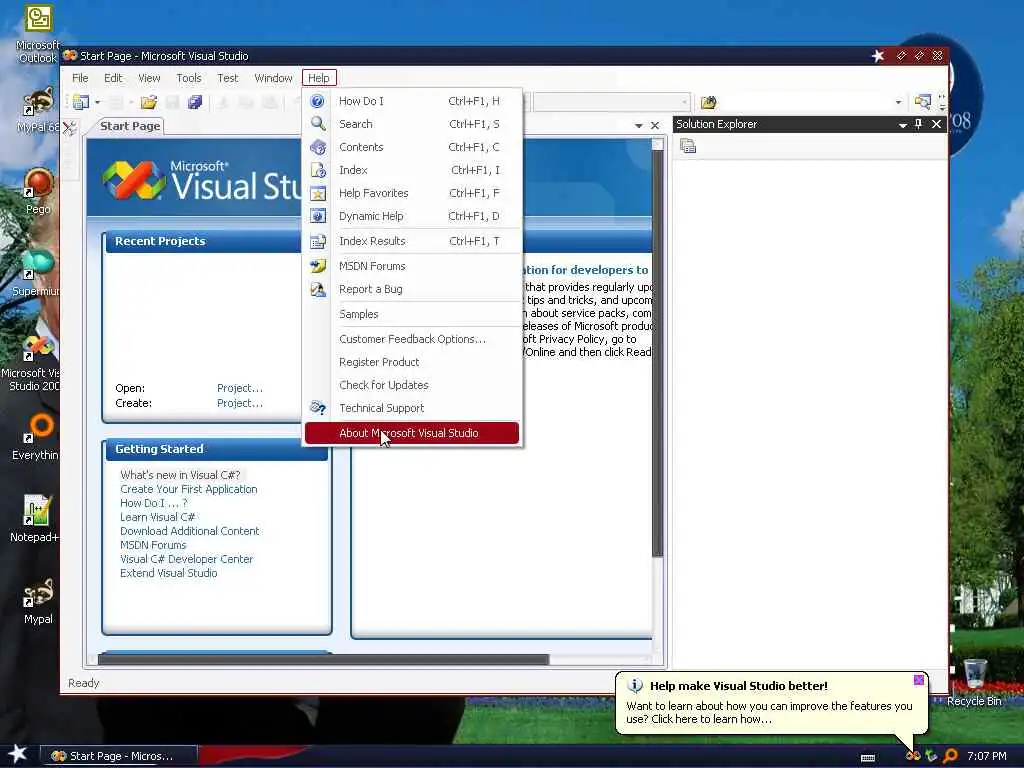The image size is (1024, 768).
Task: Click the Visual Studio tray icon
Action: pyautogui.click(x=913, y=756)
